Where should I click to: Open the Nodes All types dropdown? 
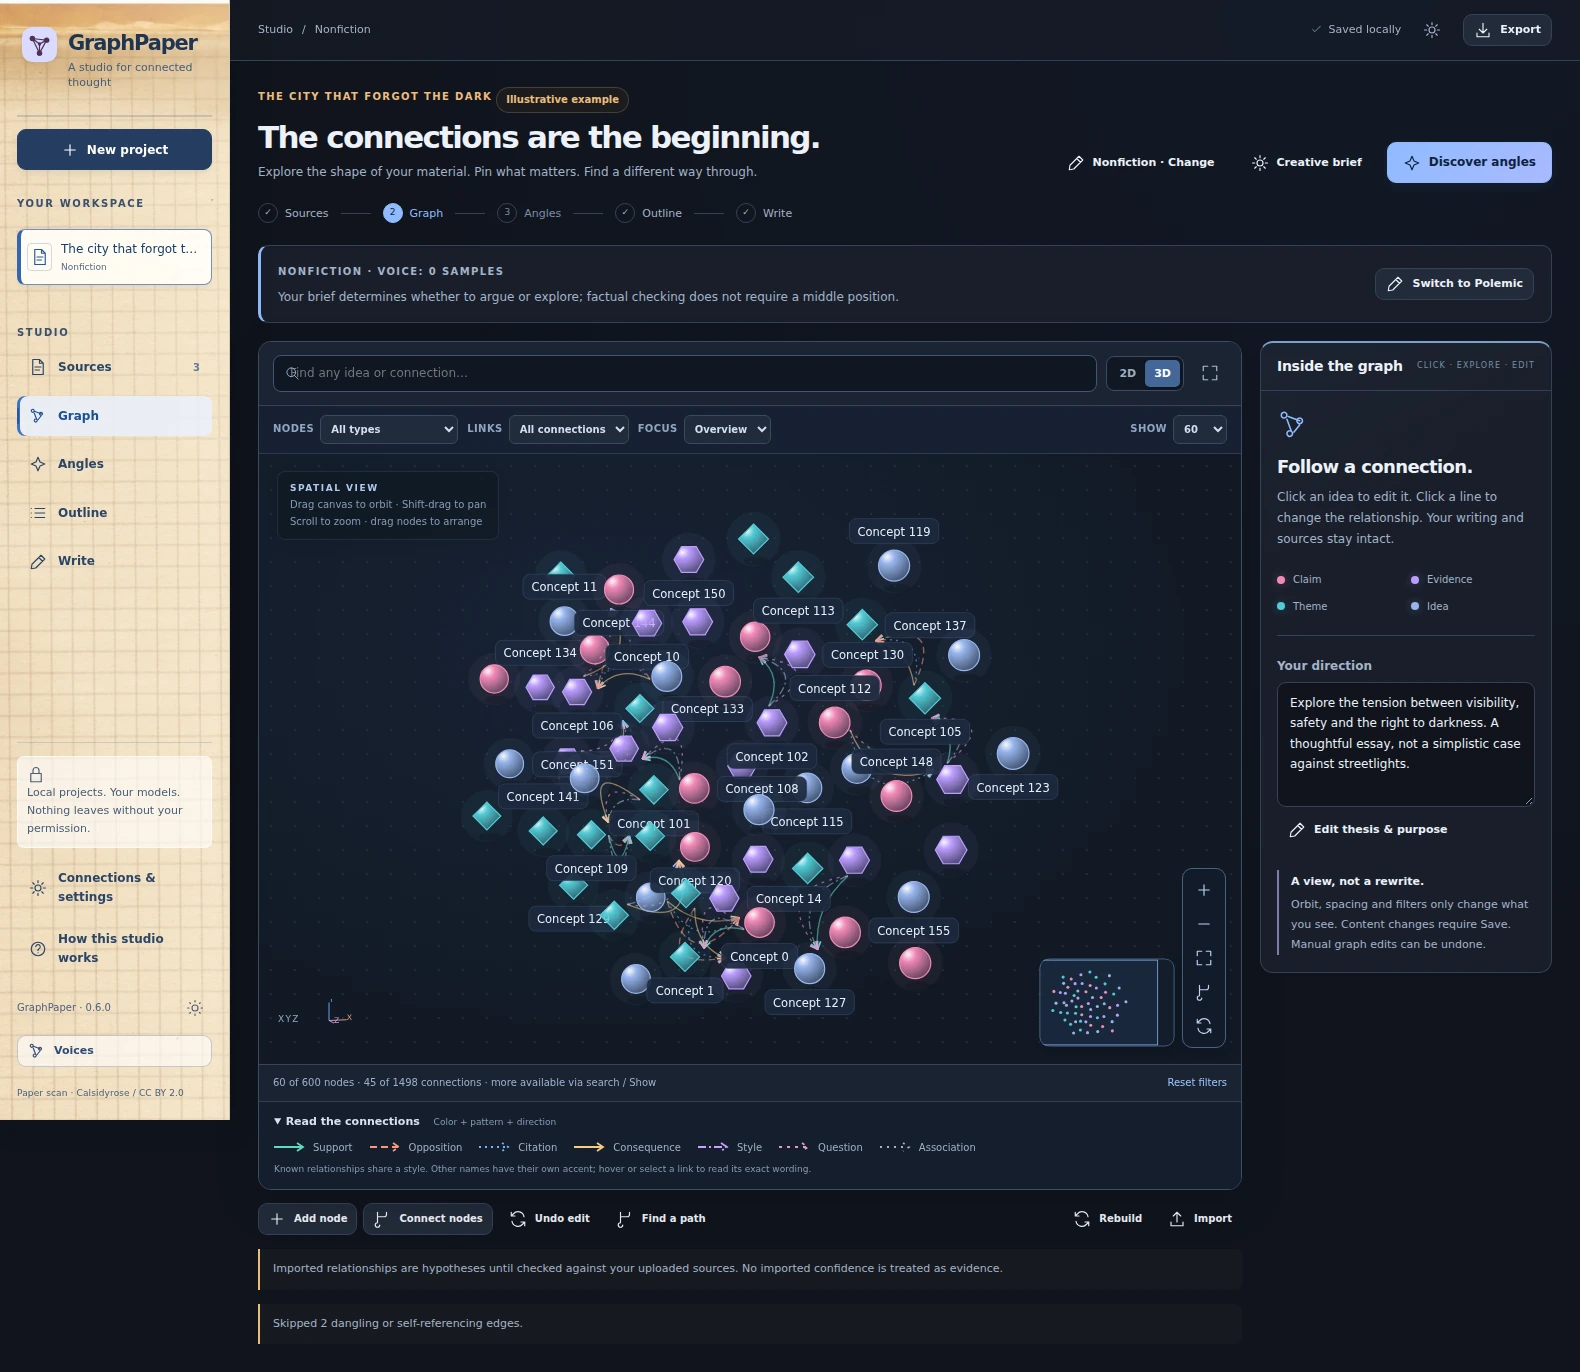[x=389, y=429]
